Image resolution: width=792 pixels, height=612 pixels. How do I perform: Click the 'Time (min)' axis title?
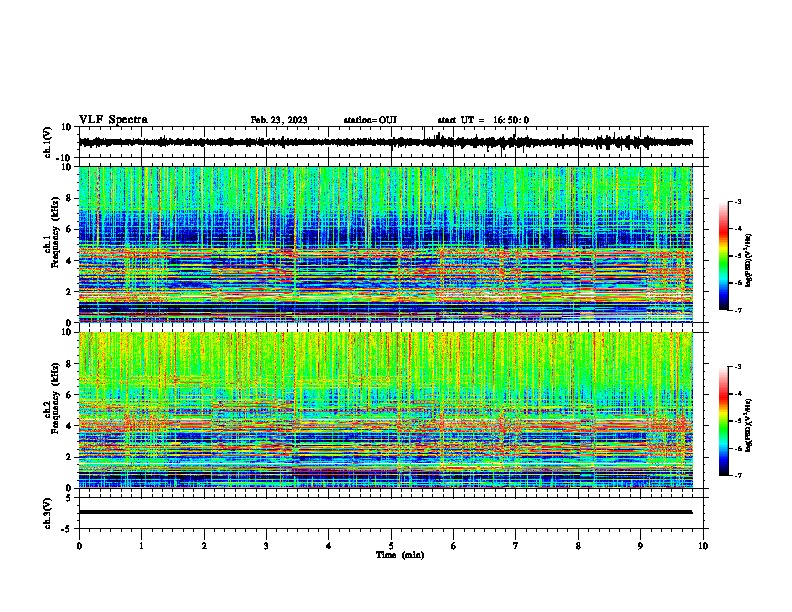click(x=400, y=555)
